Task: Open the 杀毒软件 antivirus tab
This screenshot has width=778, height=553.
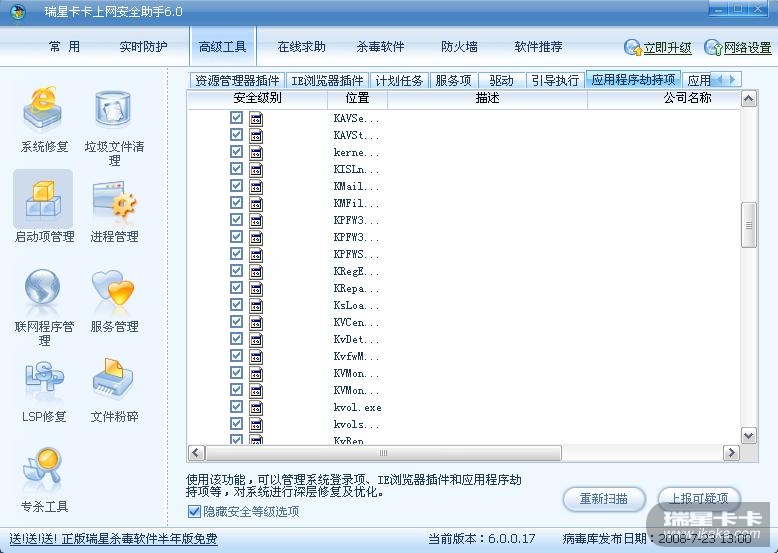Action: tap(381, 47)
